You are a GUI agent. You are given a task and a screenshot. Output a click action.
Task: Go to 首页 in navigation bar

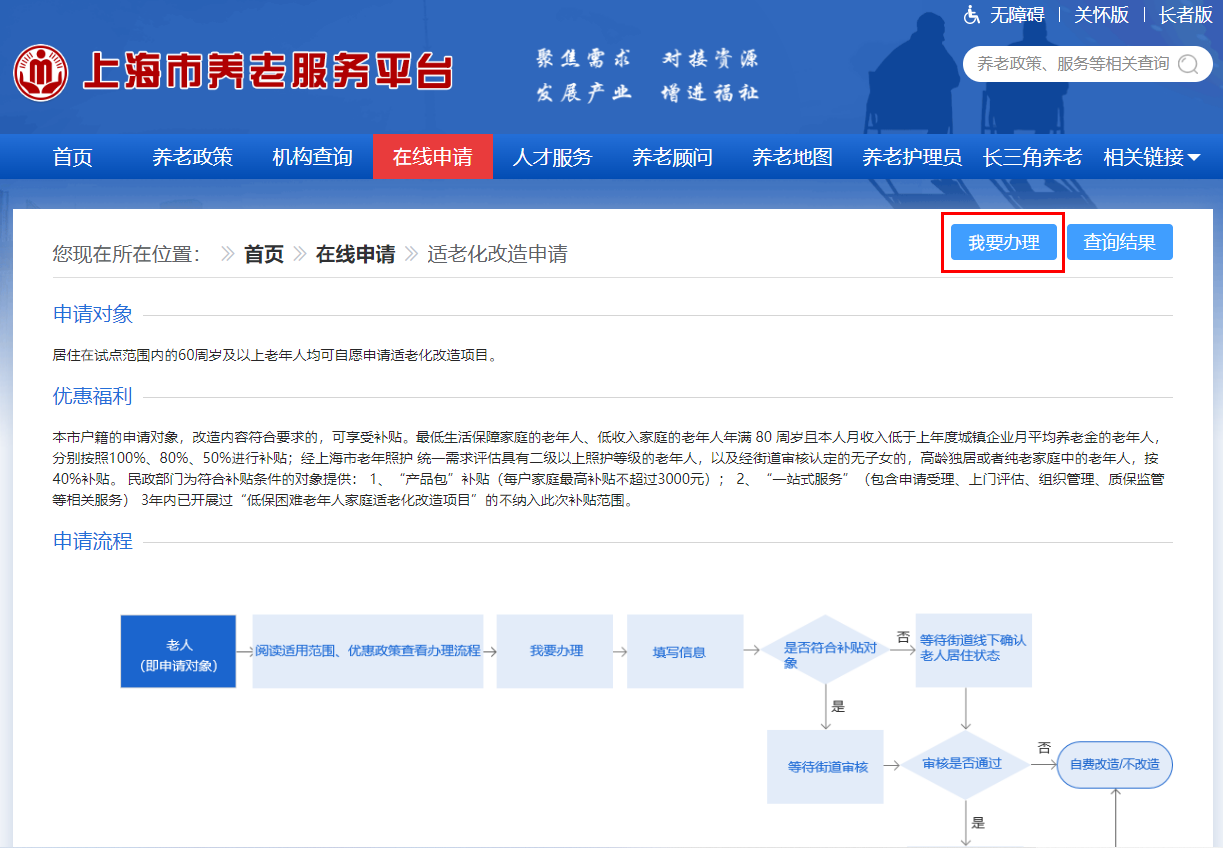click(x=73, y=157)
